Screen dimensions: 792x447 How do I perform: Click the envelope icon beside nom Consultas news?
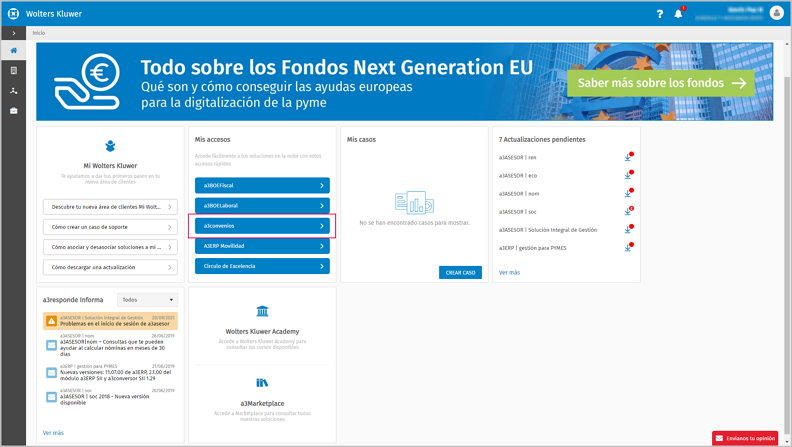[x=52, y=345]
